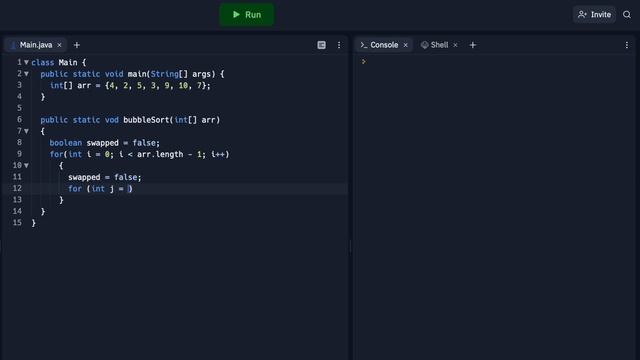Close the Console tab
The image size is (640, 360).
[x=405, y=45]
